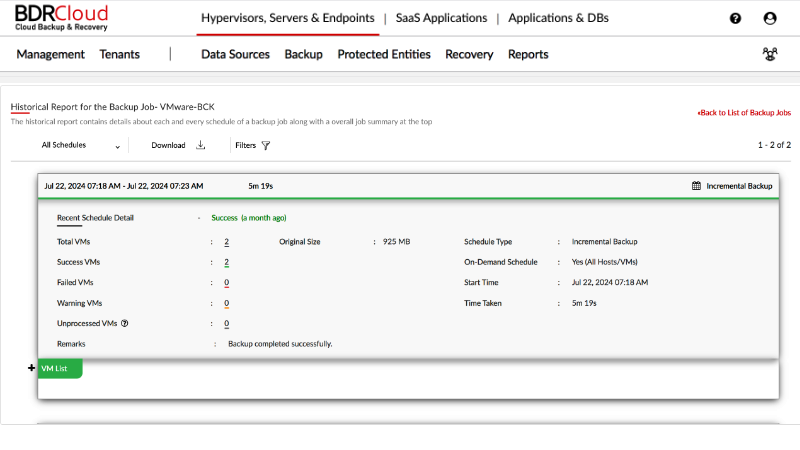Click the Time Taken value 5m 19s

pos(584,303)
